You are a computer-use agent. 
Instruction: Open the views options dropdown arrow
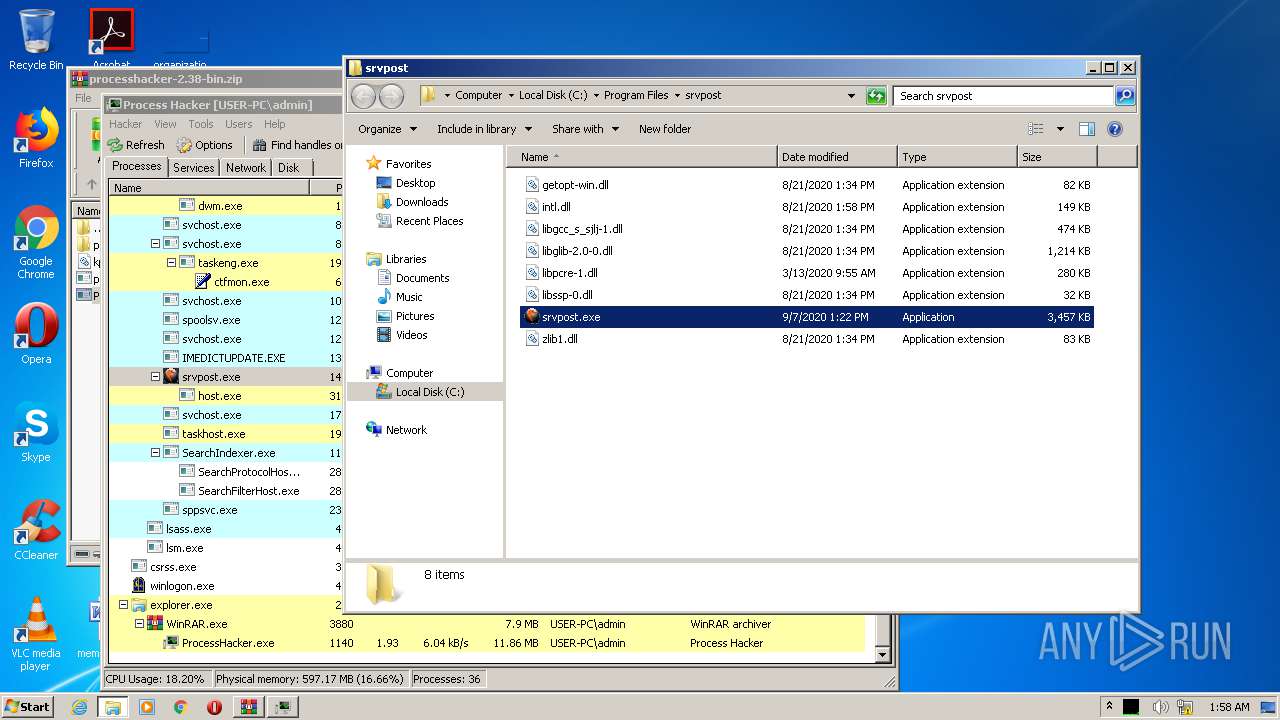click(x=1060, y=129)
